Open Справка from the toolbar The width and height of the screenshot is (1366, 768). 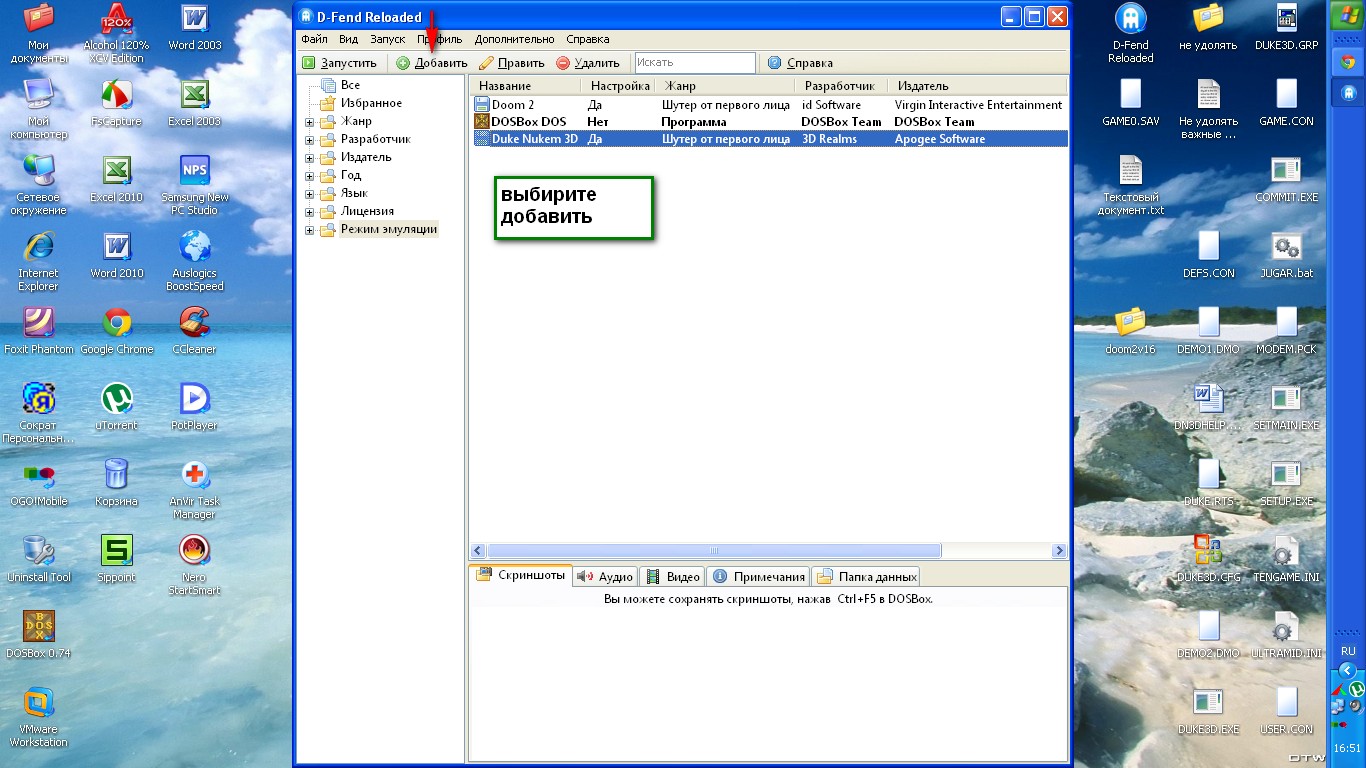point(800,63)
